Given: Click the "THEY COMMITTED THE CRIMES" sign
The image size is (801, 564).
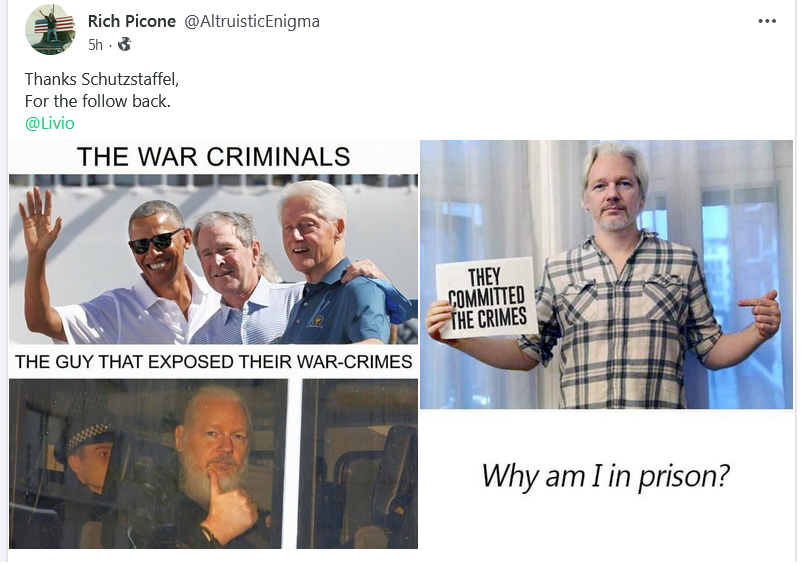Looking at the screenshot, I should pyautogui.click(x=487, y=298).
